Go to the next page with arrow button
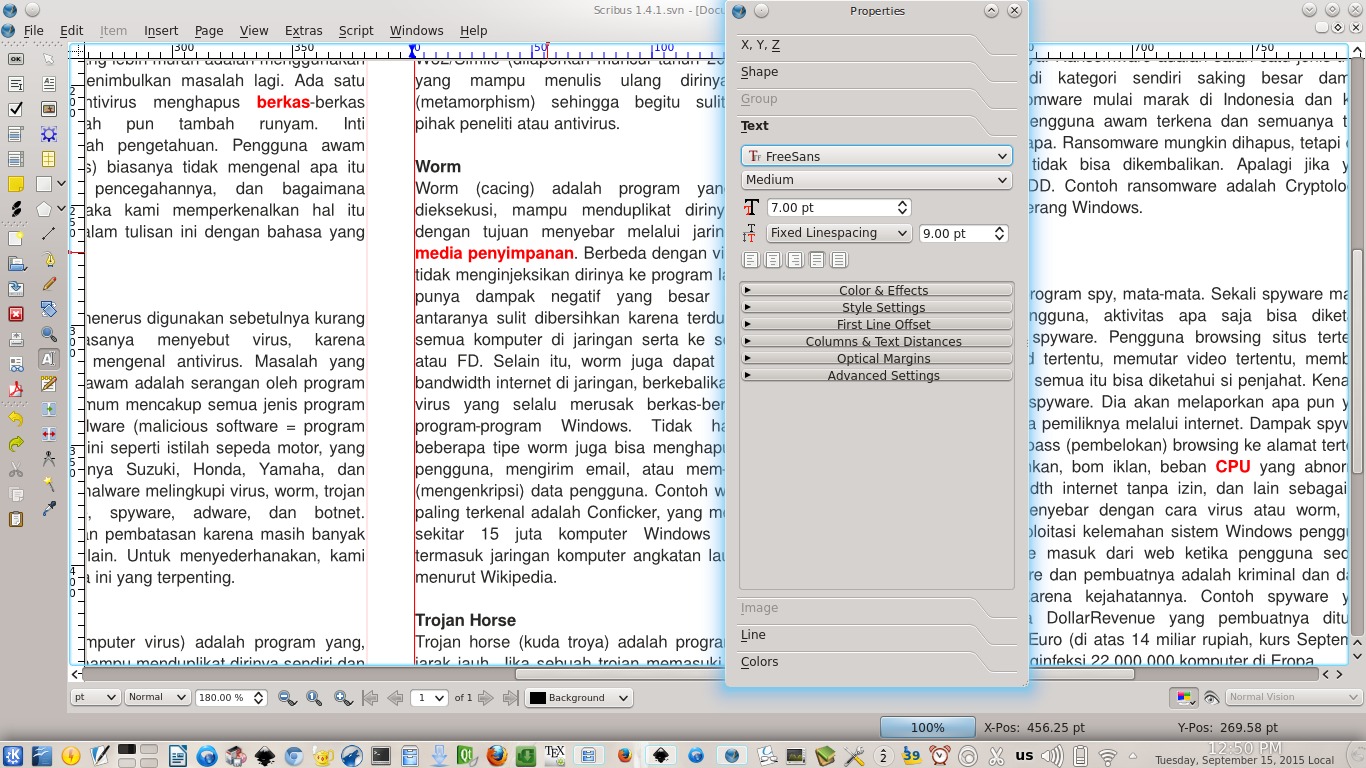1366x768 pixels. point(486,697)
